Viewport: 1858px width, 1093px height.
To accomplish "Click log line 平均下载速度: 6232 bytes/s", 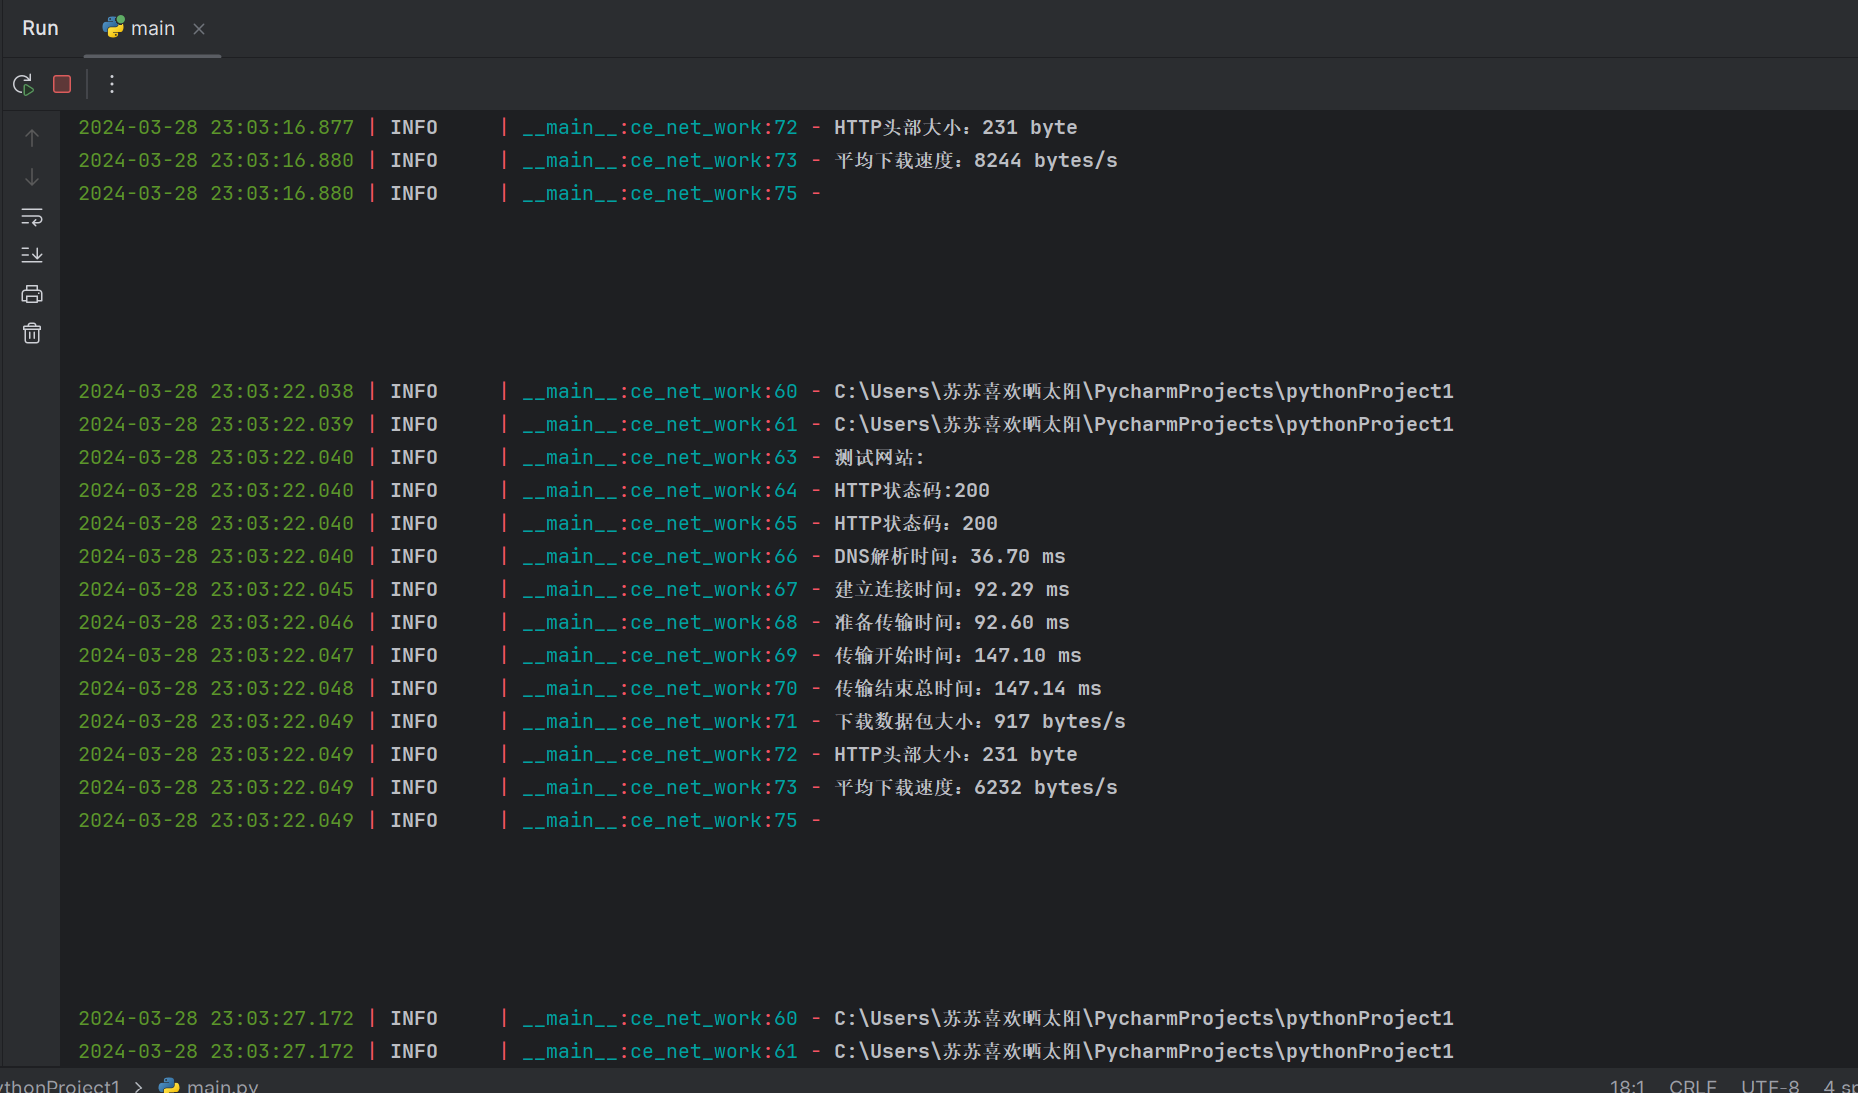I will (598, 787).
